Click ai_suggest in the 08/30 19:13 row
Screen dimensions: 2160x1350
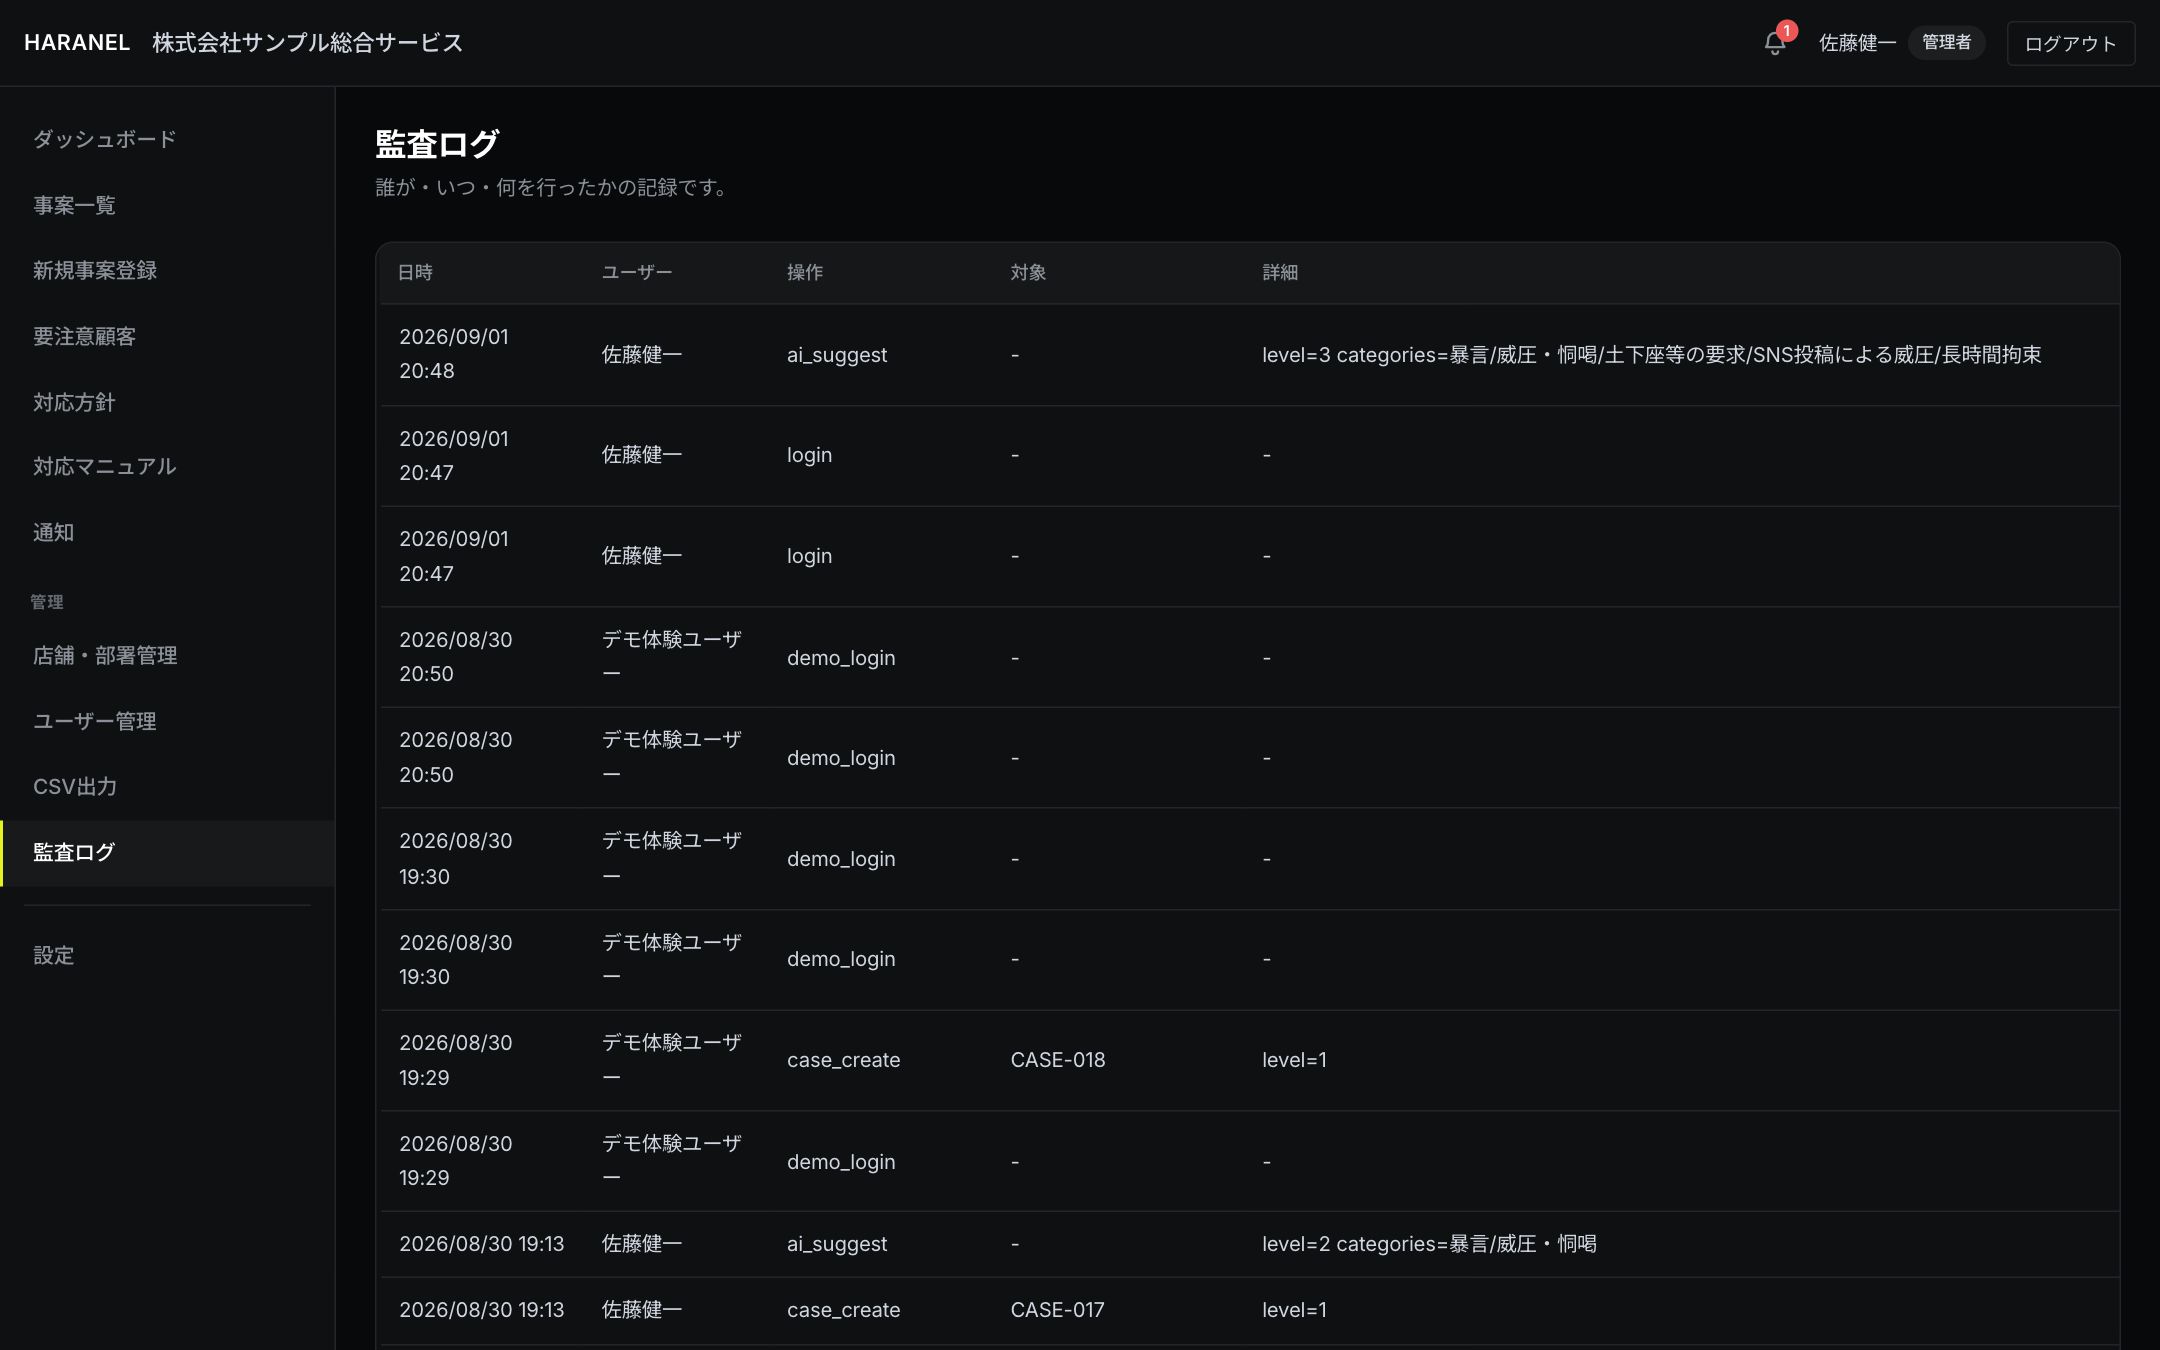tap(837, 1244)
